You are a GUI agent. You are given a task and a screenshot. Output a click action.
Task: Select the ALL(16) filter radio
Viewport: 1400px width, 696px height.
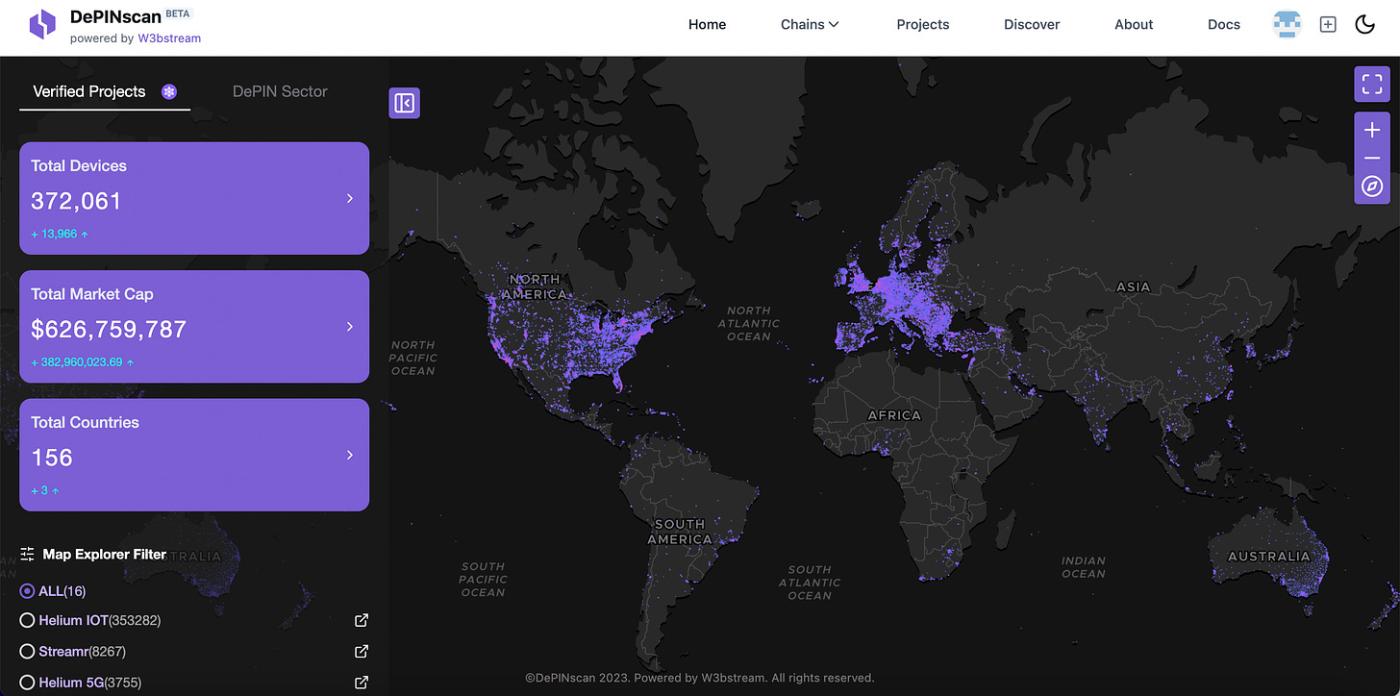tap(27, 591)
